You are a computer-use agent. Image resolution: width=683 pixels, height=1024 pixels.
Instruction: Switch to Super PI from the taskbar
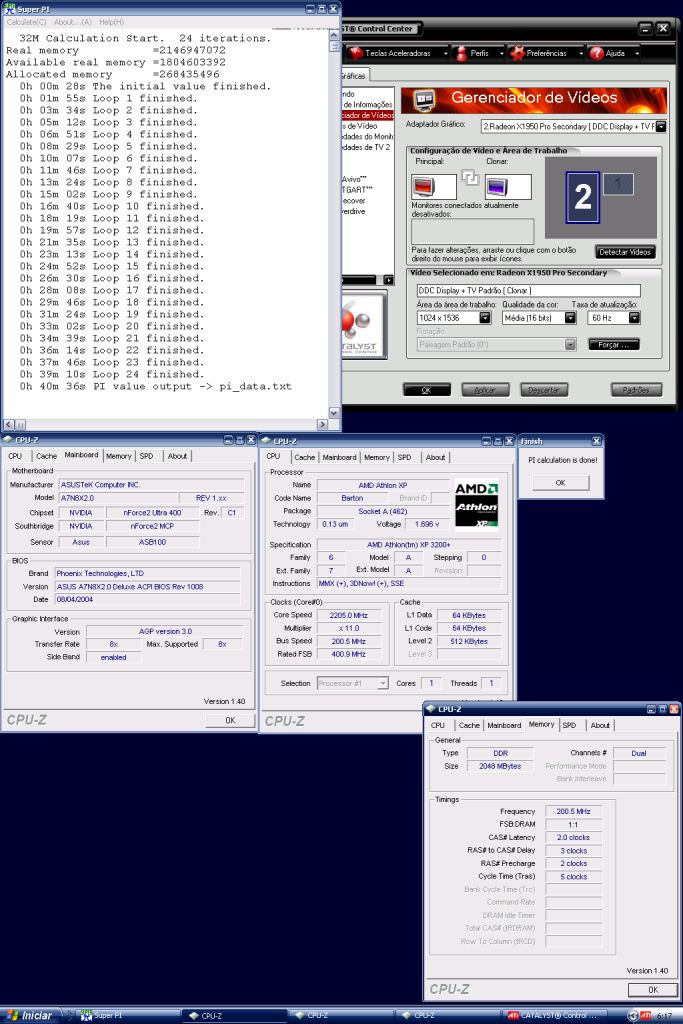[125, 1016]
